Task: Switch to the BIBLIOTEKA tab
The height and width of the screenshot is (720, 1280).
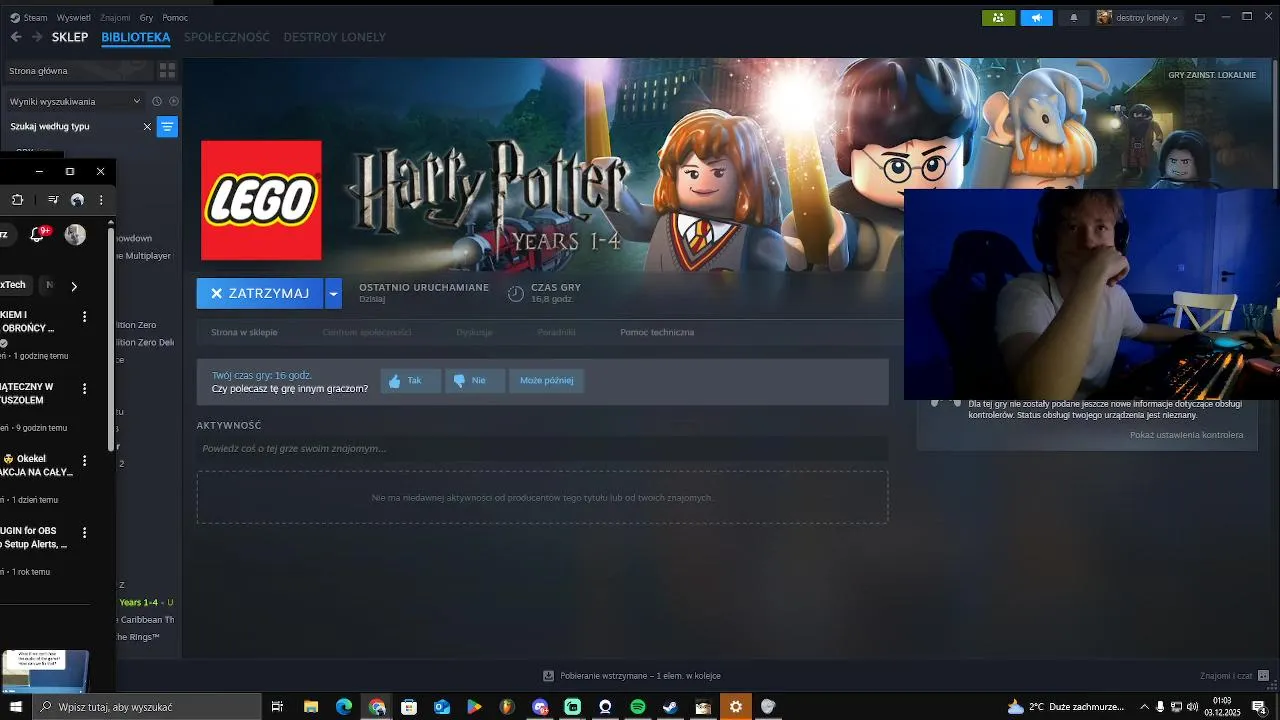Action: (136, 37)
